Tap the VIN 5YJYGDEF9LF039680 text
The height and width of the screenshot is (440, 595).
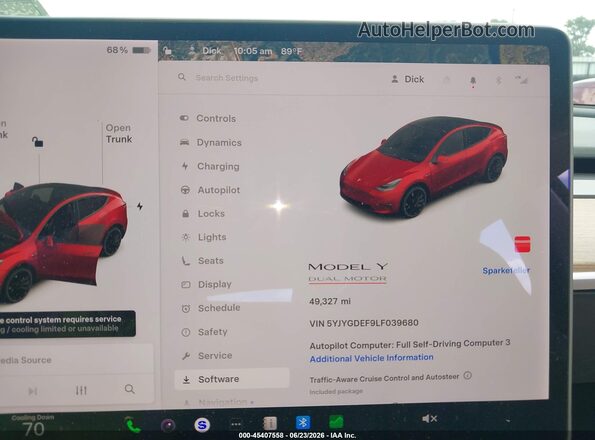coord(364,323)
